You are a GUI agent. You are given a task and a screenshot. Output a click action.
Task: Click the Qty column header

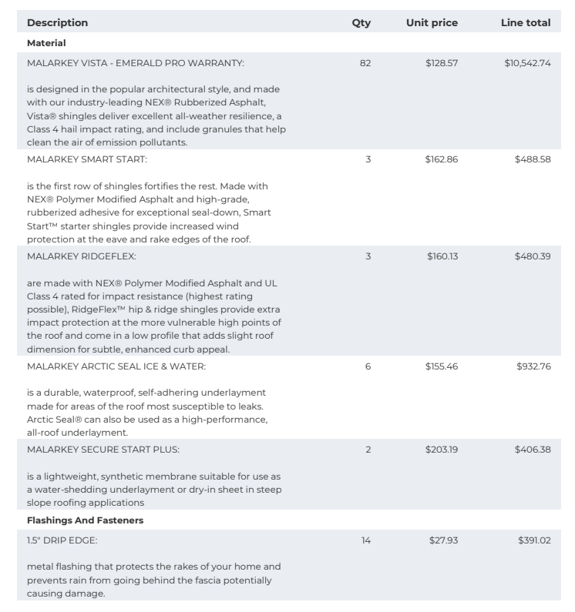point(361,23)
